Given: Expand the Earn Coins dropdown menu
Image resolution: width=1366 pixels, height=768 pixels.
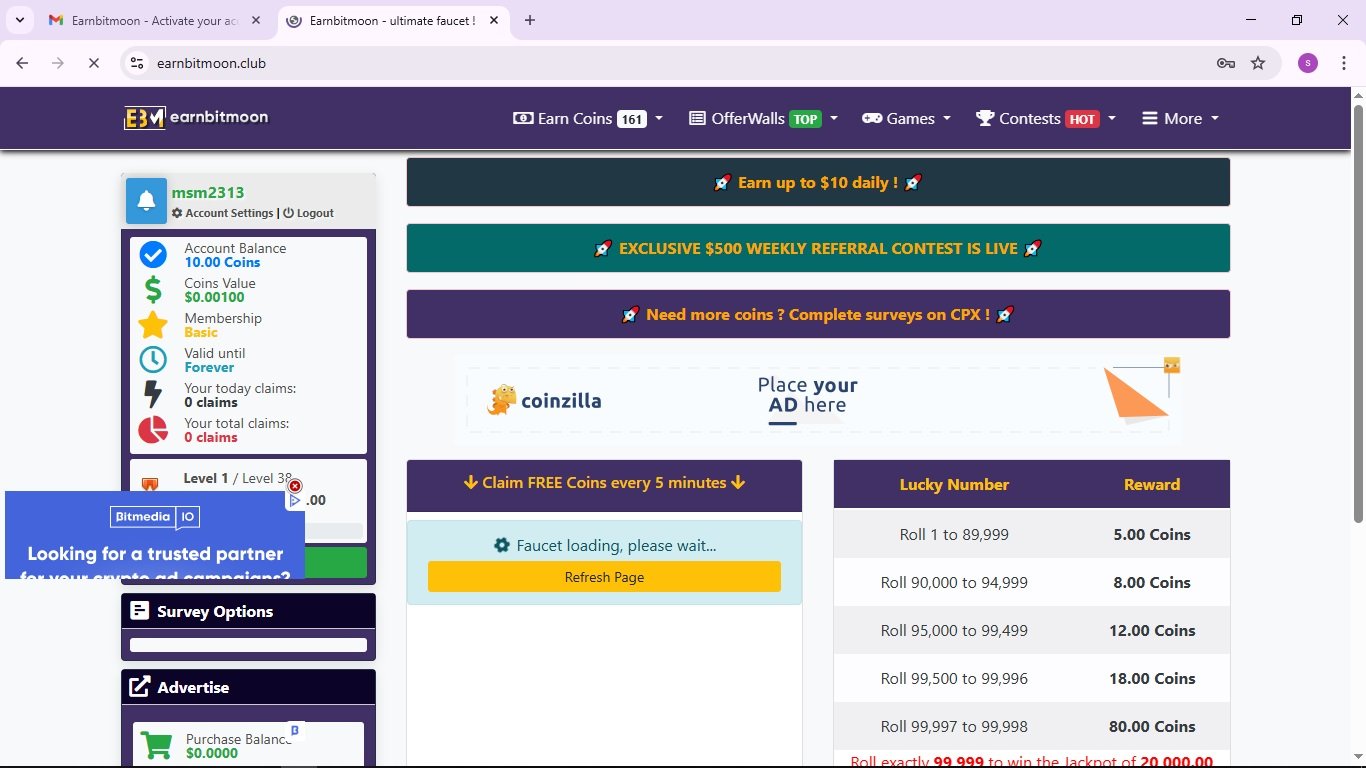Looking at the screenshot, I should point(588,118).
